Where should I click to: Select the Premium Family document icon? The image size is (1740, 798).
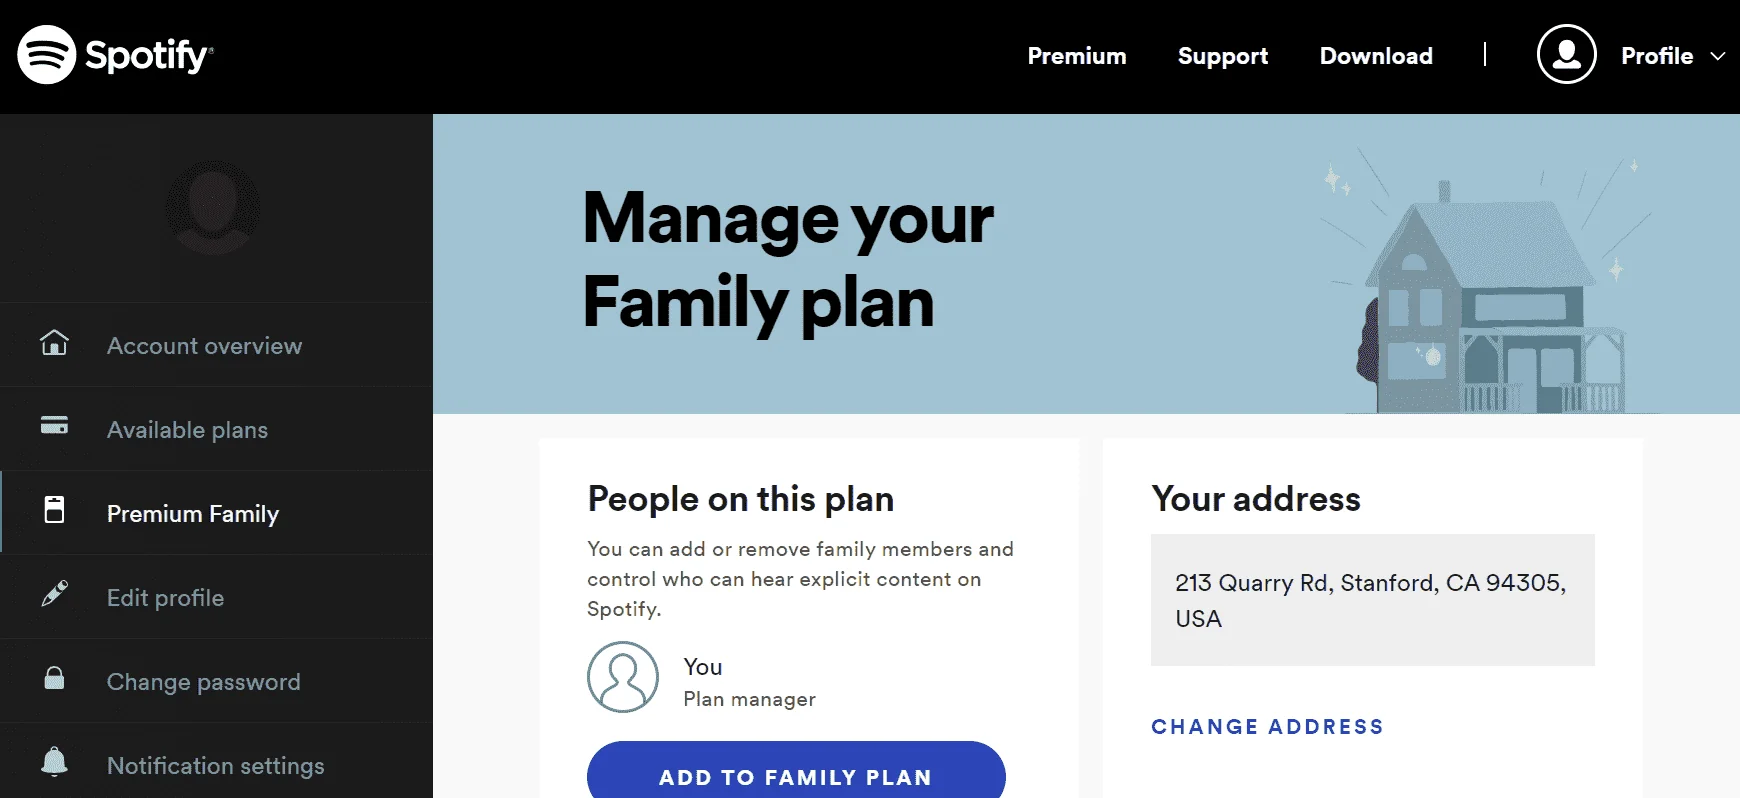pyautogui.click(x=54, y=510)
